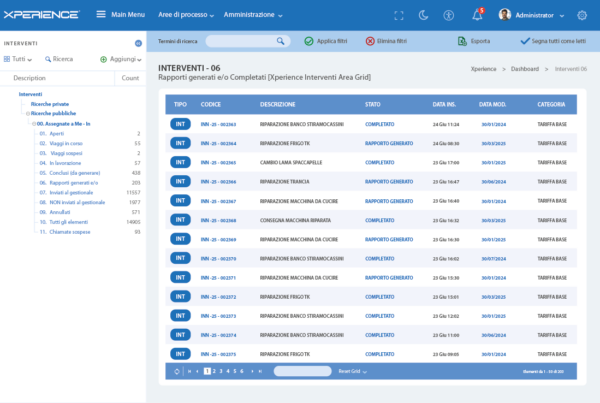Image resolution: width=600 pixels, height=403 pixels.
Task: Open the settings gear icon
Action: [583, 15]
